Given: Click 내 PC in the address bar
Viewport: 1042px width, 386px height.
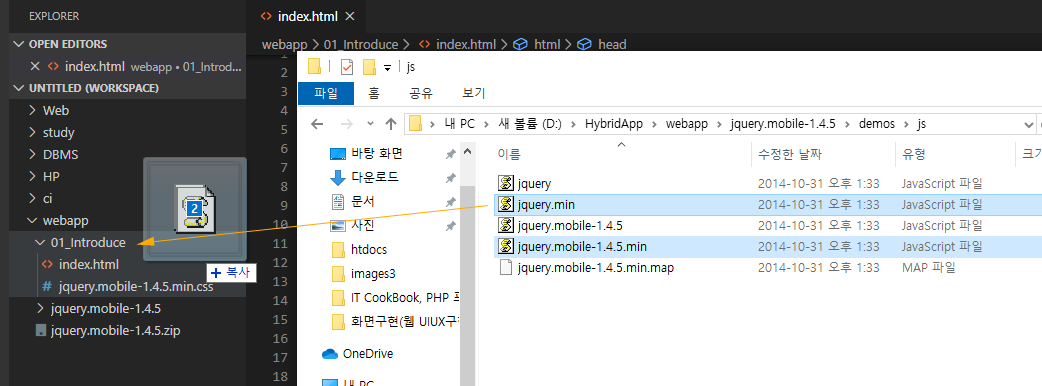Looking at the screenshot, I should (461, 124).
